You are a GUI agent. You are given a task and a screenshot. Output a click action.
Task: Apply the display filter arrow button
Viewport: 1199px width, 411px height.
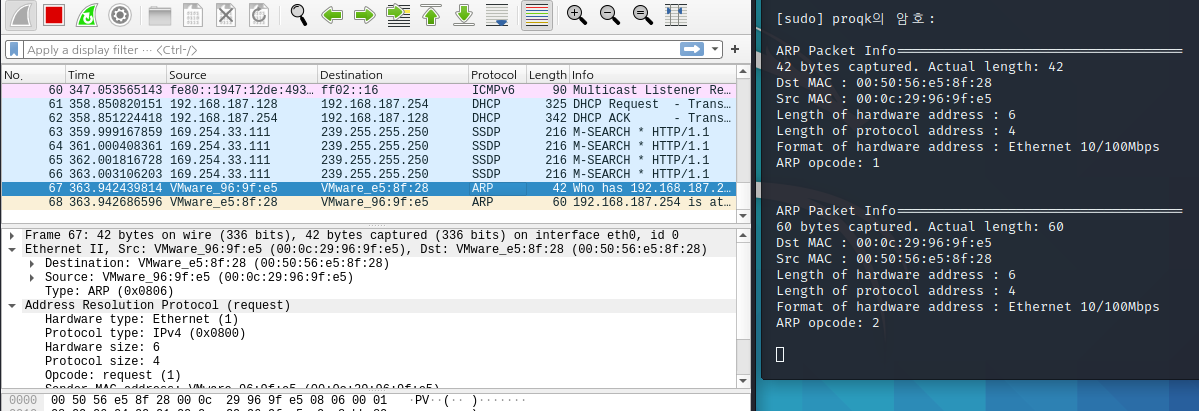[692, 50]
